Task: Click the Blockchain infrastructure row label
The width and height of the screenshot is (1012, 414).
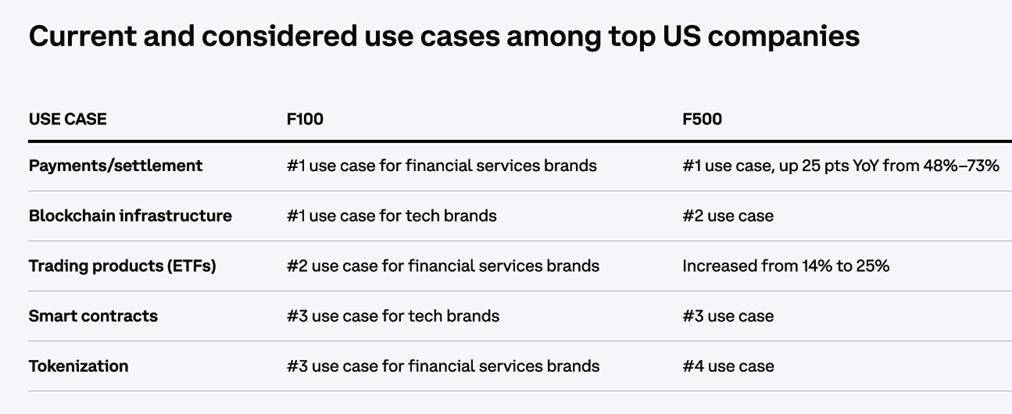Action: pos(130,216)
